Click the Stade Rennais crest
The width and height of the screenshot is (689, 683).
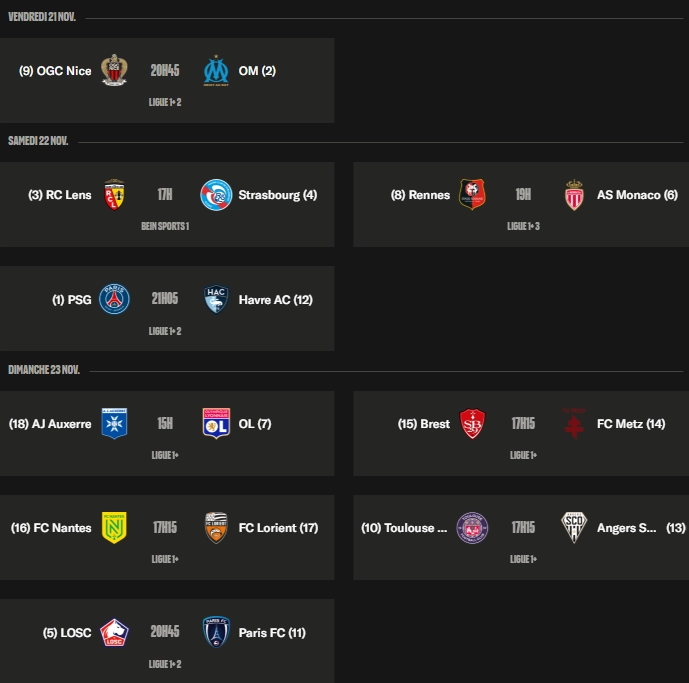coord(472,195)
